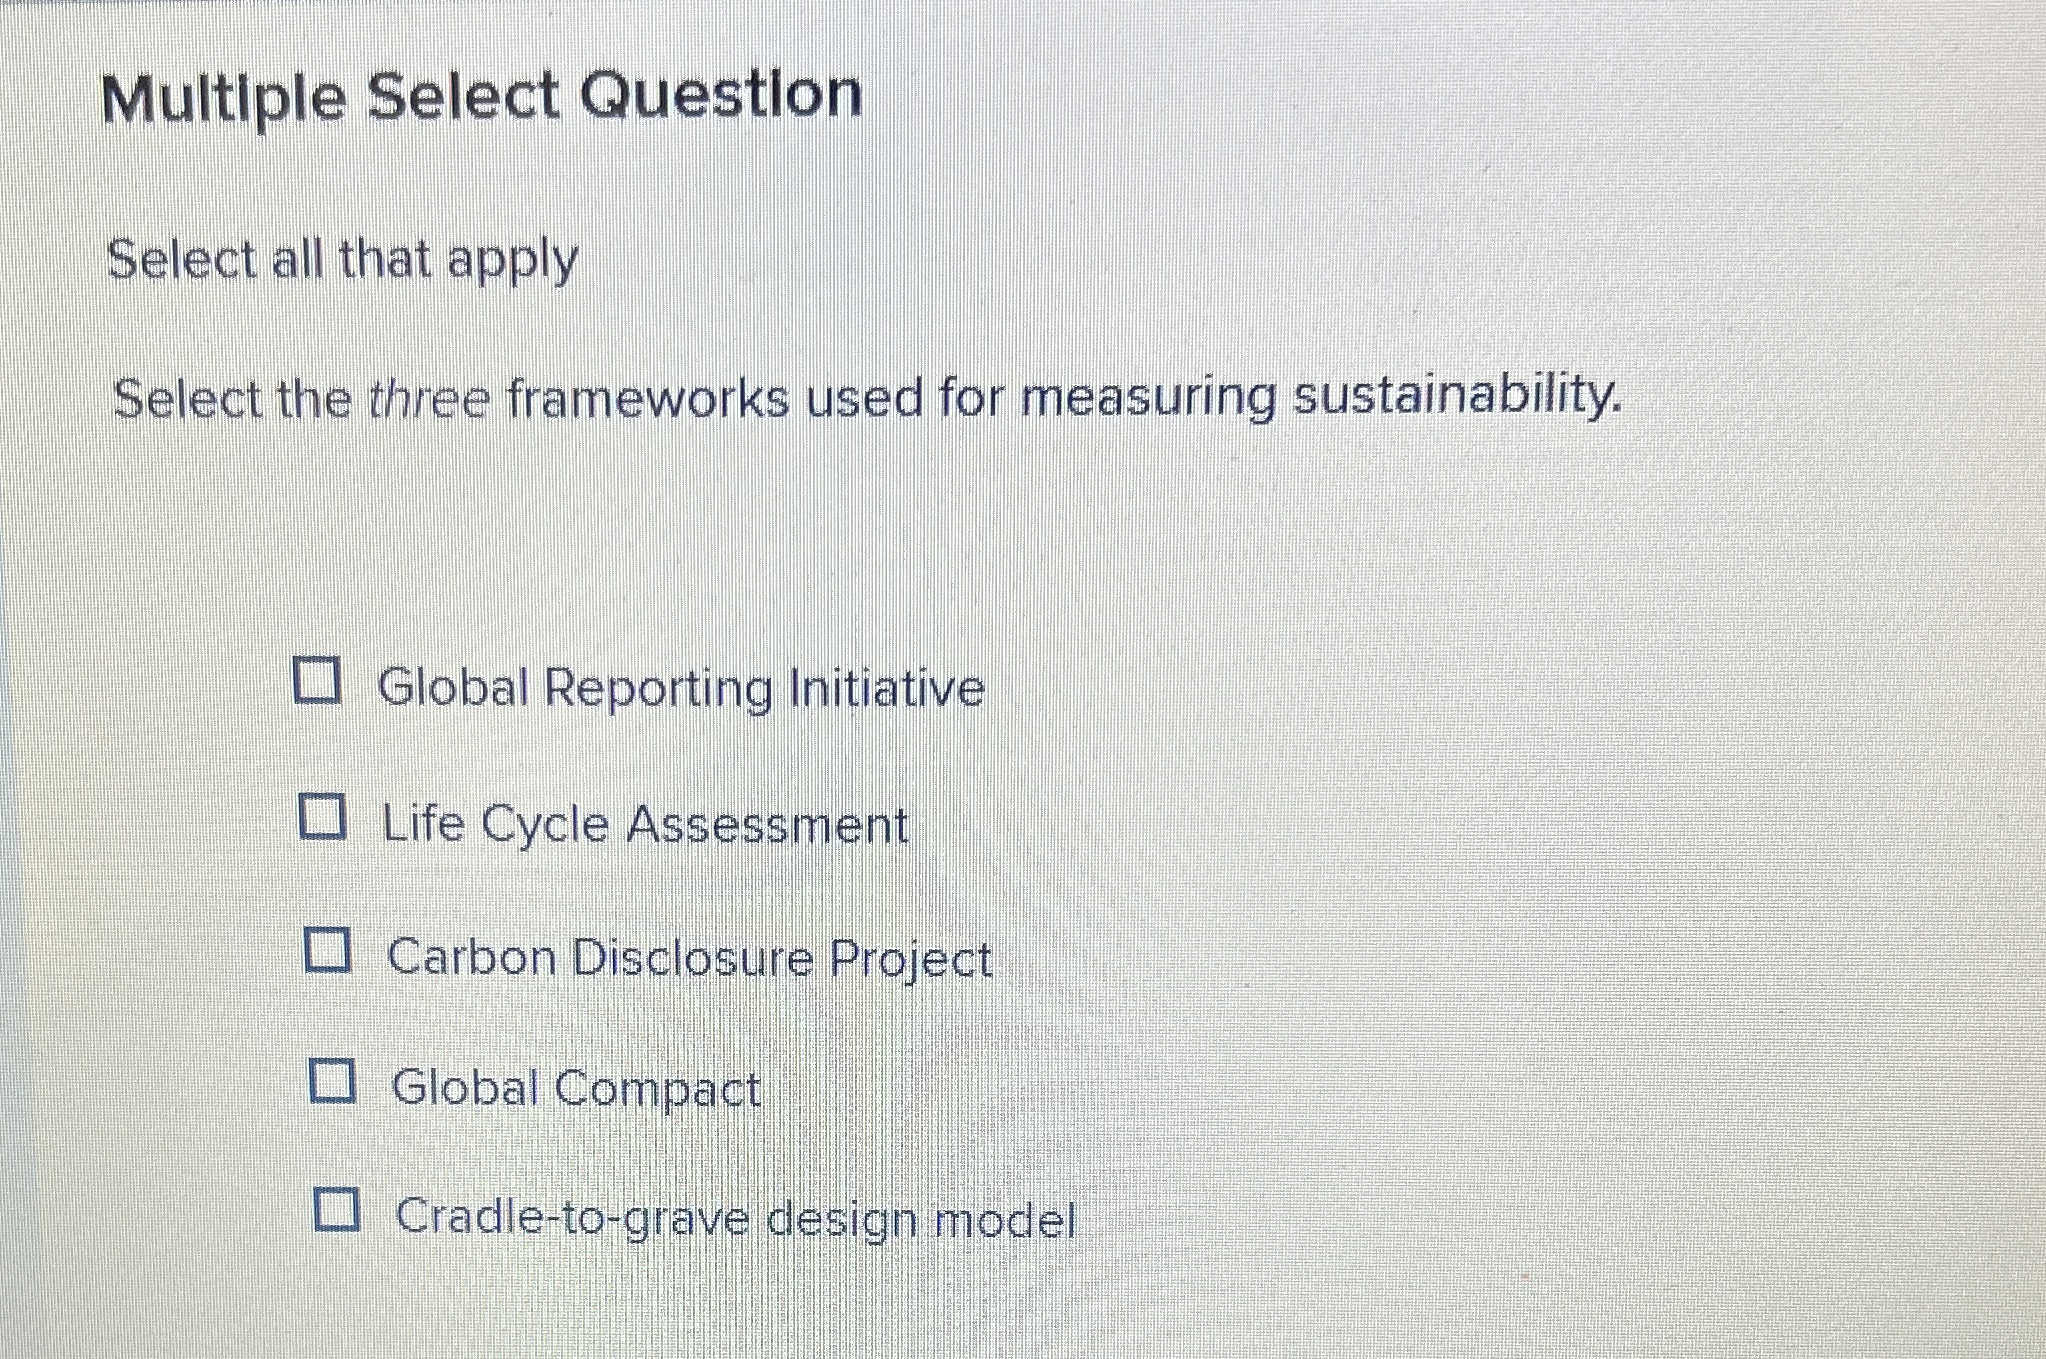Click the Select all that apply text

(x=342, y=262)
